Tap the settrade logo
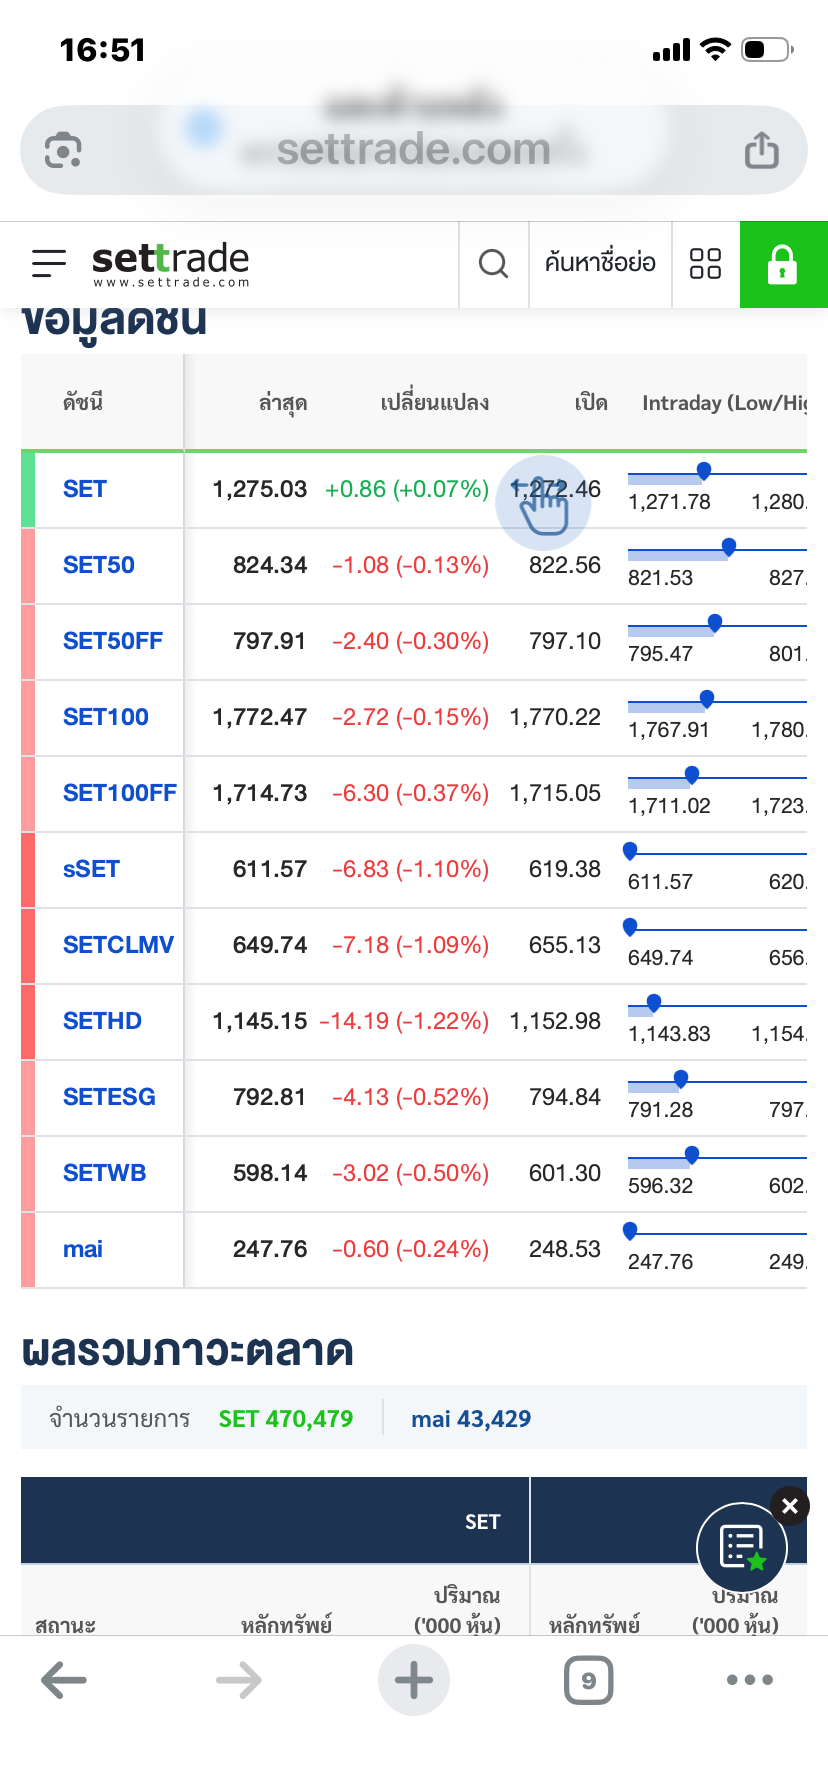The height and width of the screenshot is (1792, 828). [x=171, y=264]
